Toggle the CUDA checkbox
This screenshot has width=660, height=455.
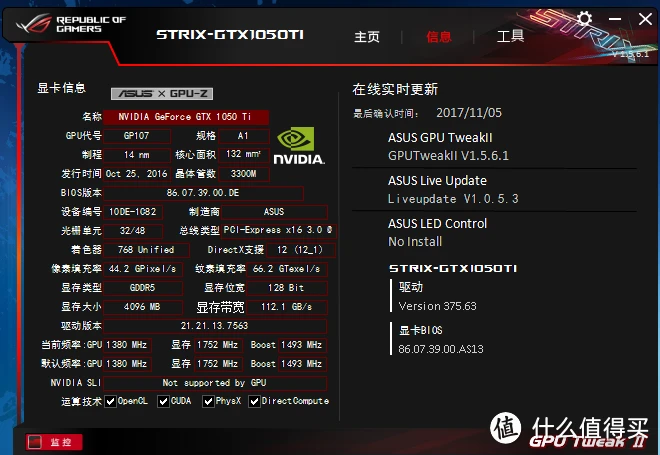(x=163, y=401)
